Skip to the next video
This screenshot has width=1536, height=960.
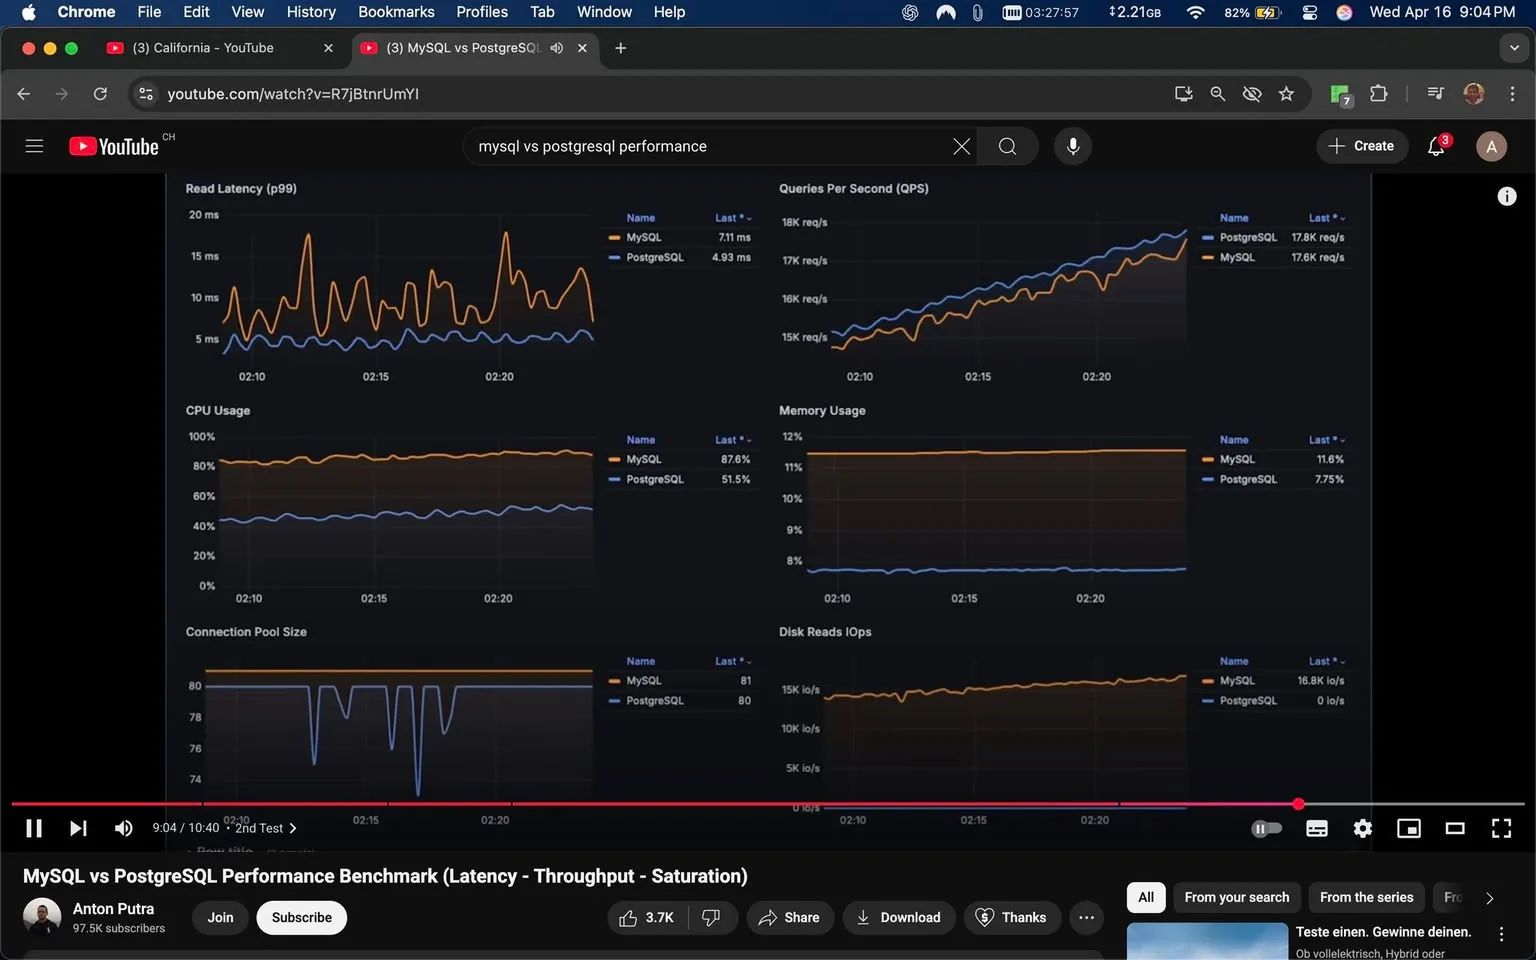coord(78,828)
